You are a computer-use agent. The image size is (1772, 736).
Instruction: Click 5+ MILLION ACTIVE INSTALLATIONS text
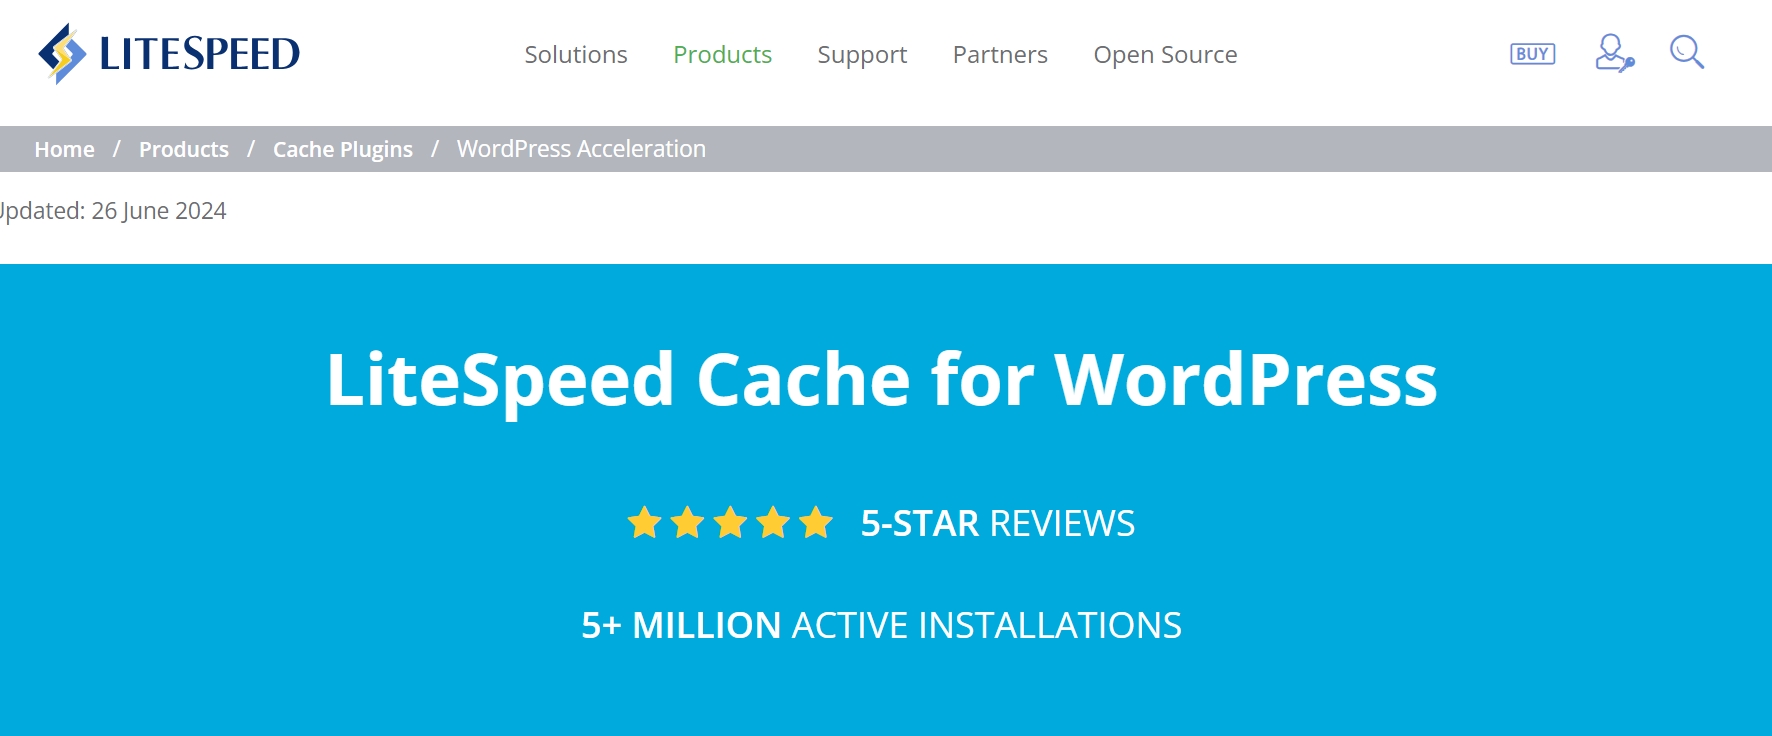coord(881,625)
